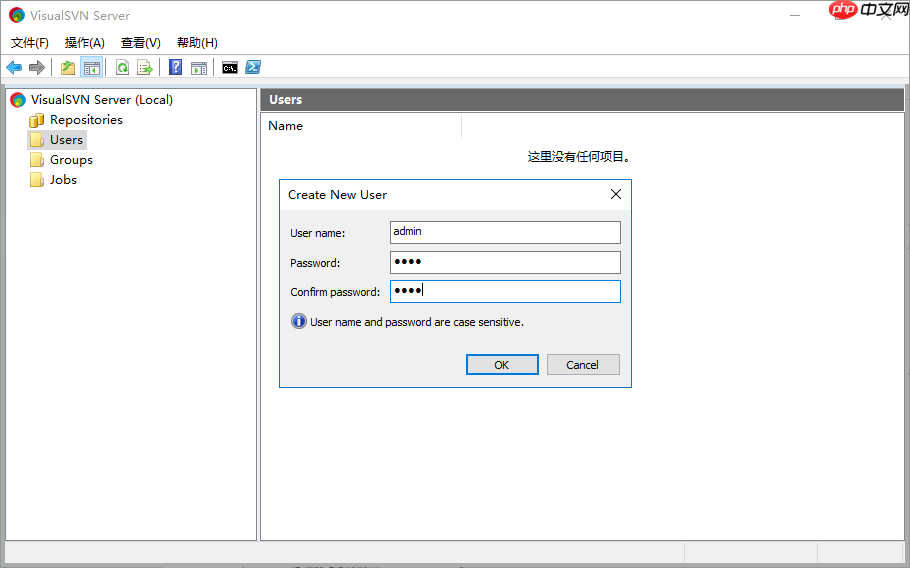
Task: Open the 文件(F) menu
Action: tap(30, 42)
